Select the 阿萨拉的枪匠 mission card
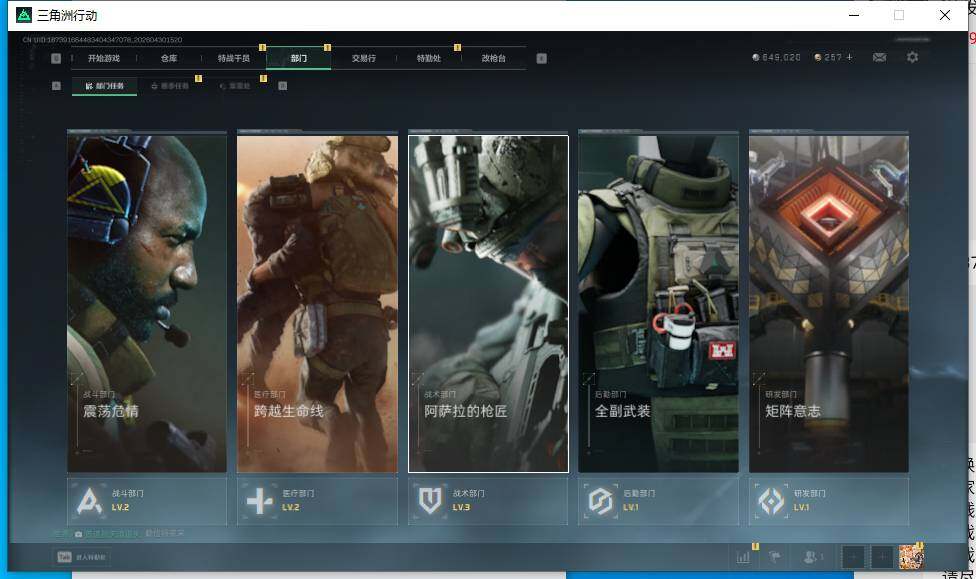 coord(488,300)
